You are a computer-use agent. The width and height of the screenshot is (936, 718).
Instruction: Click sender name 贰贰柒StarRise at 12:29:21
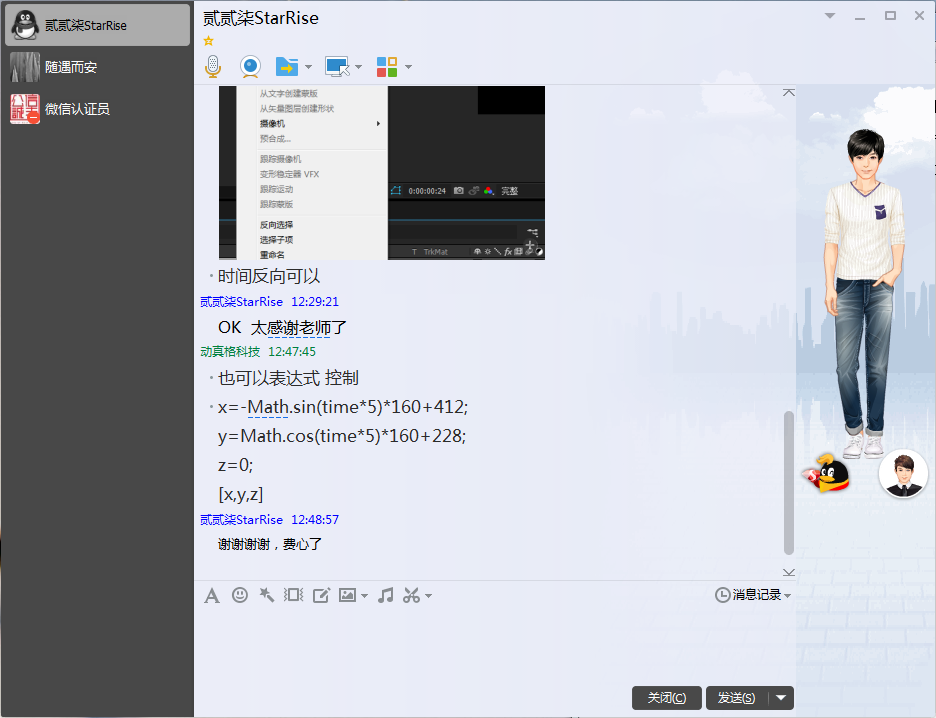coord(241,302)
